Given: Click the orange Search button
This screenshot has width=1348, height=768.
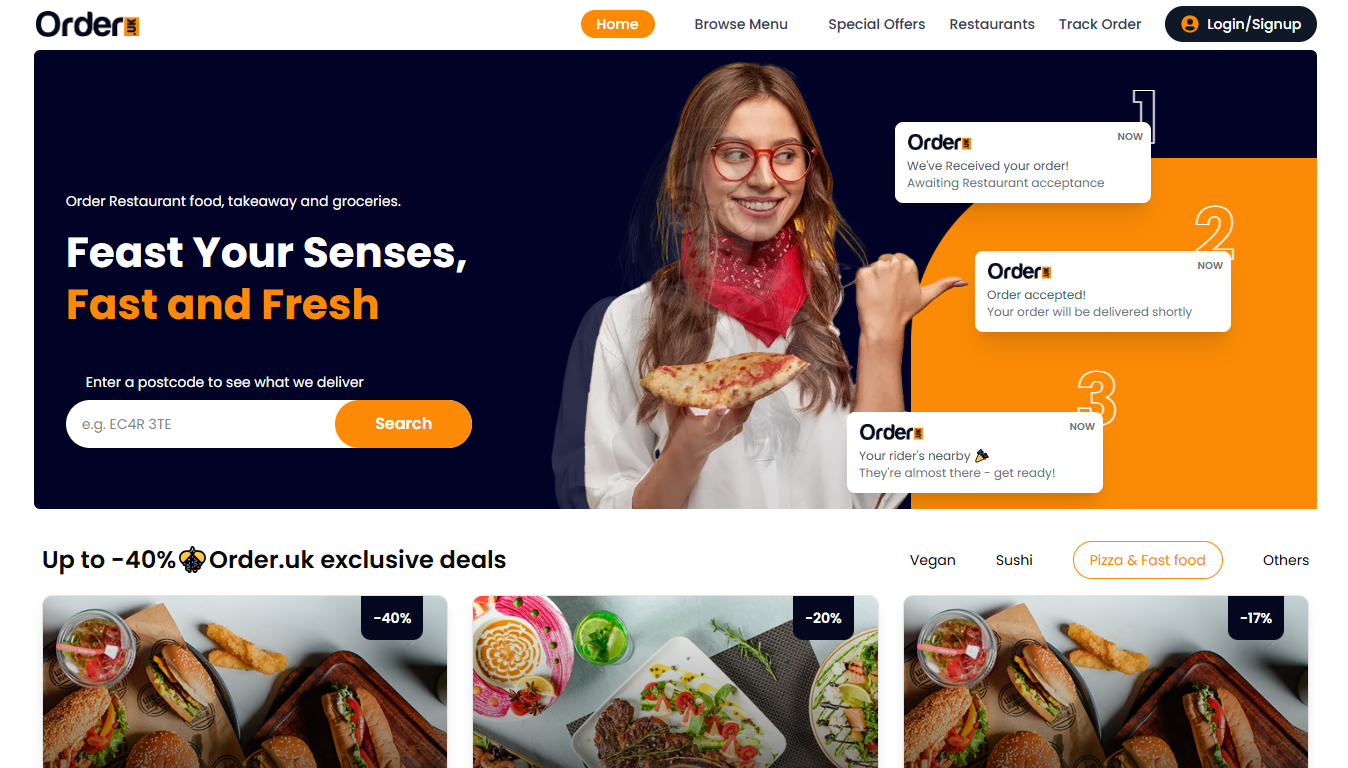Looking at the screenshot, I should coord(403,424).
